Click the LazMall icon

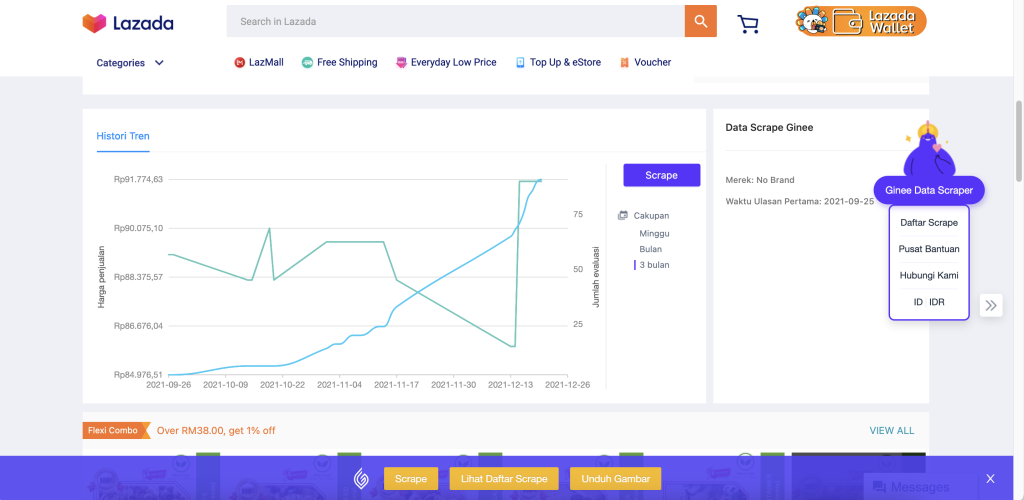tap(239, 63)
